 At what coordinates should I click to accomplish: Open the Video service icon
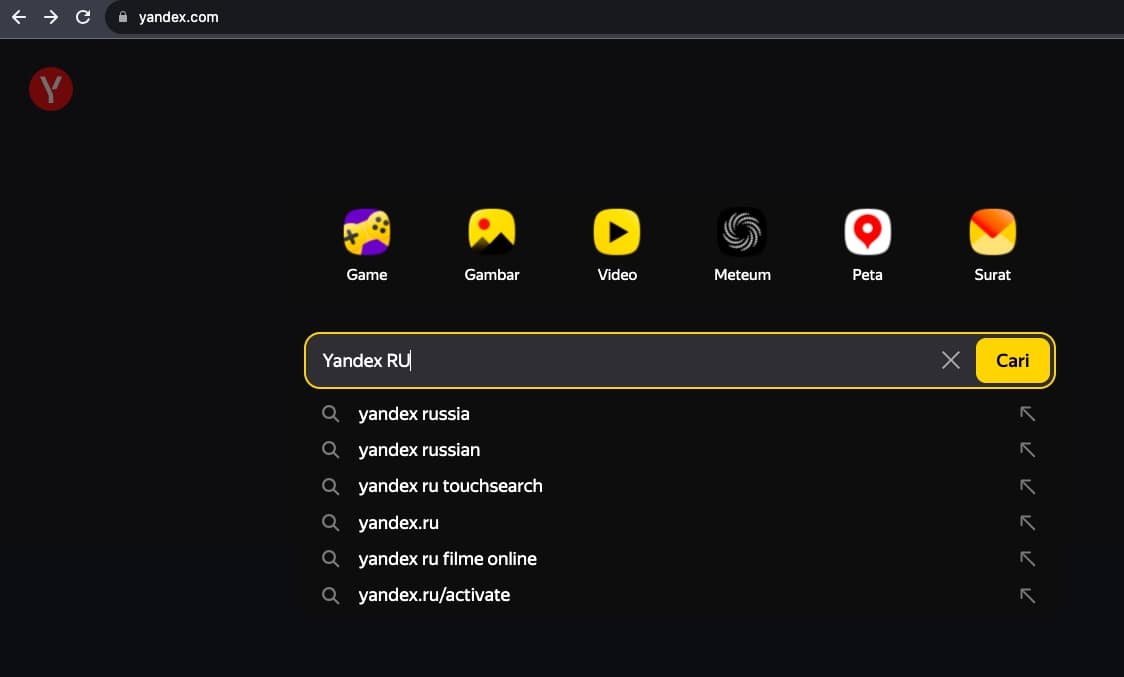coord(617,232)
